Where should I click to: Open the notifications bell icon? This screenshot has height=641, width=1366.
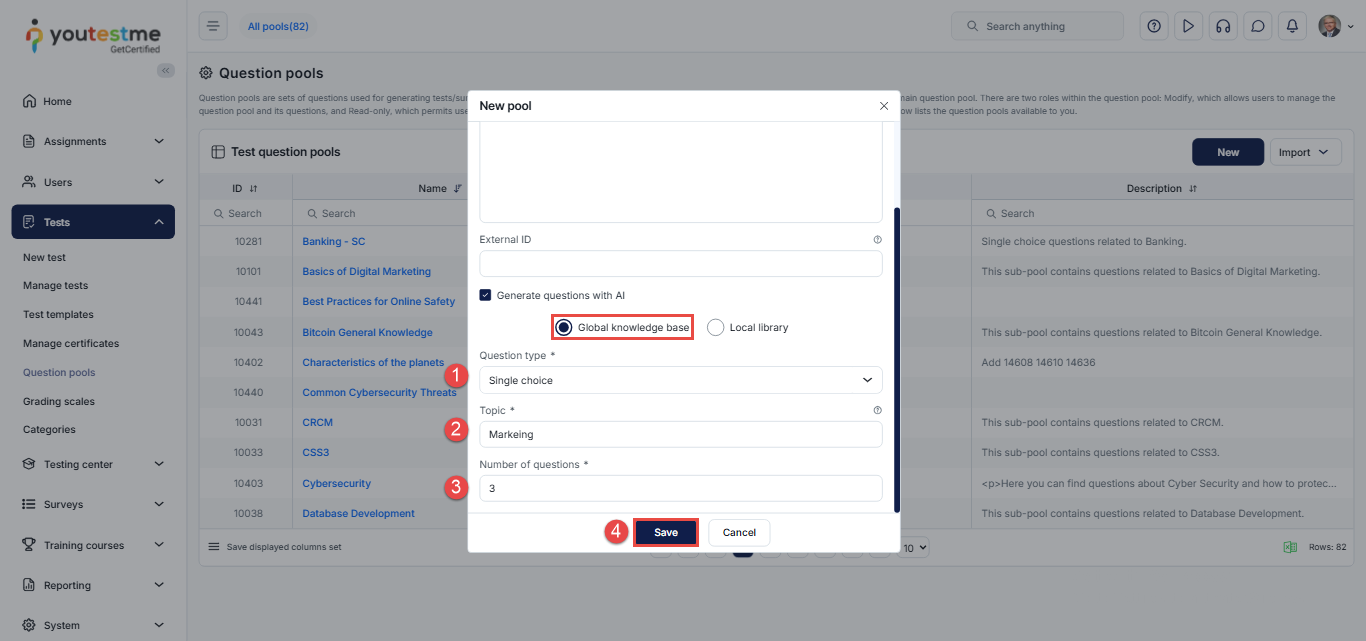click(x=1292, y=27)
